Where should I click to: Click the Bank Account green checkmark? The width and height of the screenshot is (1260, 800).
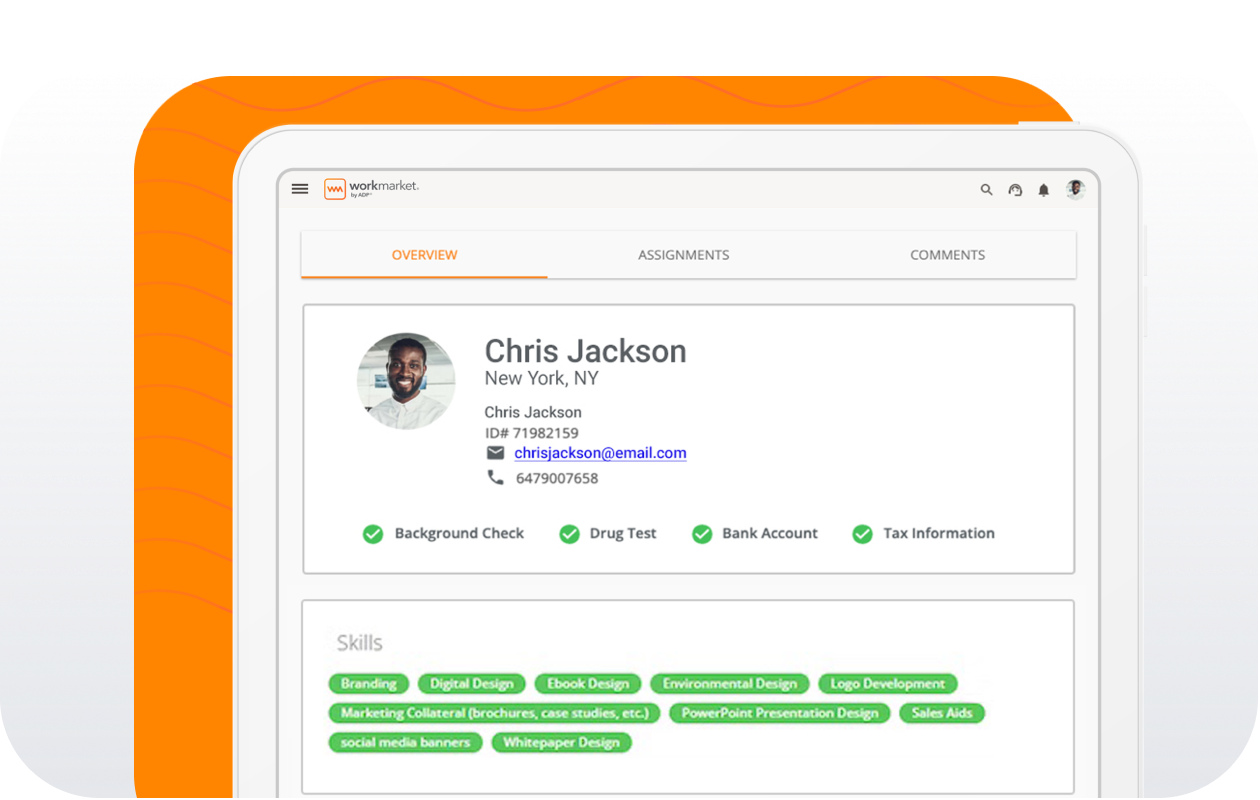pyautogui.click(x=702, y=534)
